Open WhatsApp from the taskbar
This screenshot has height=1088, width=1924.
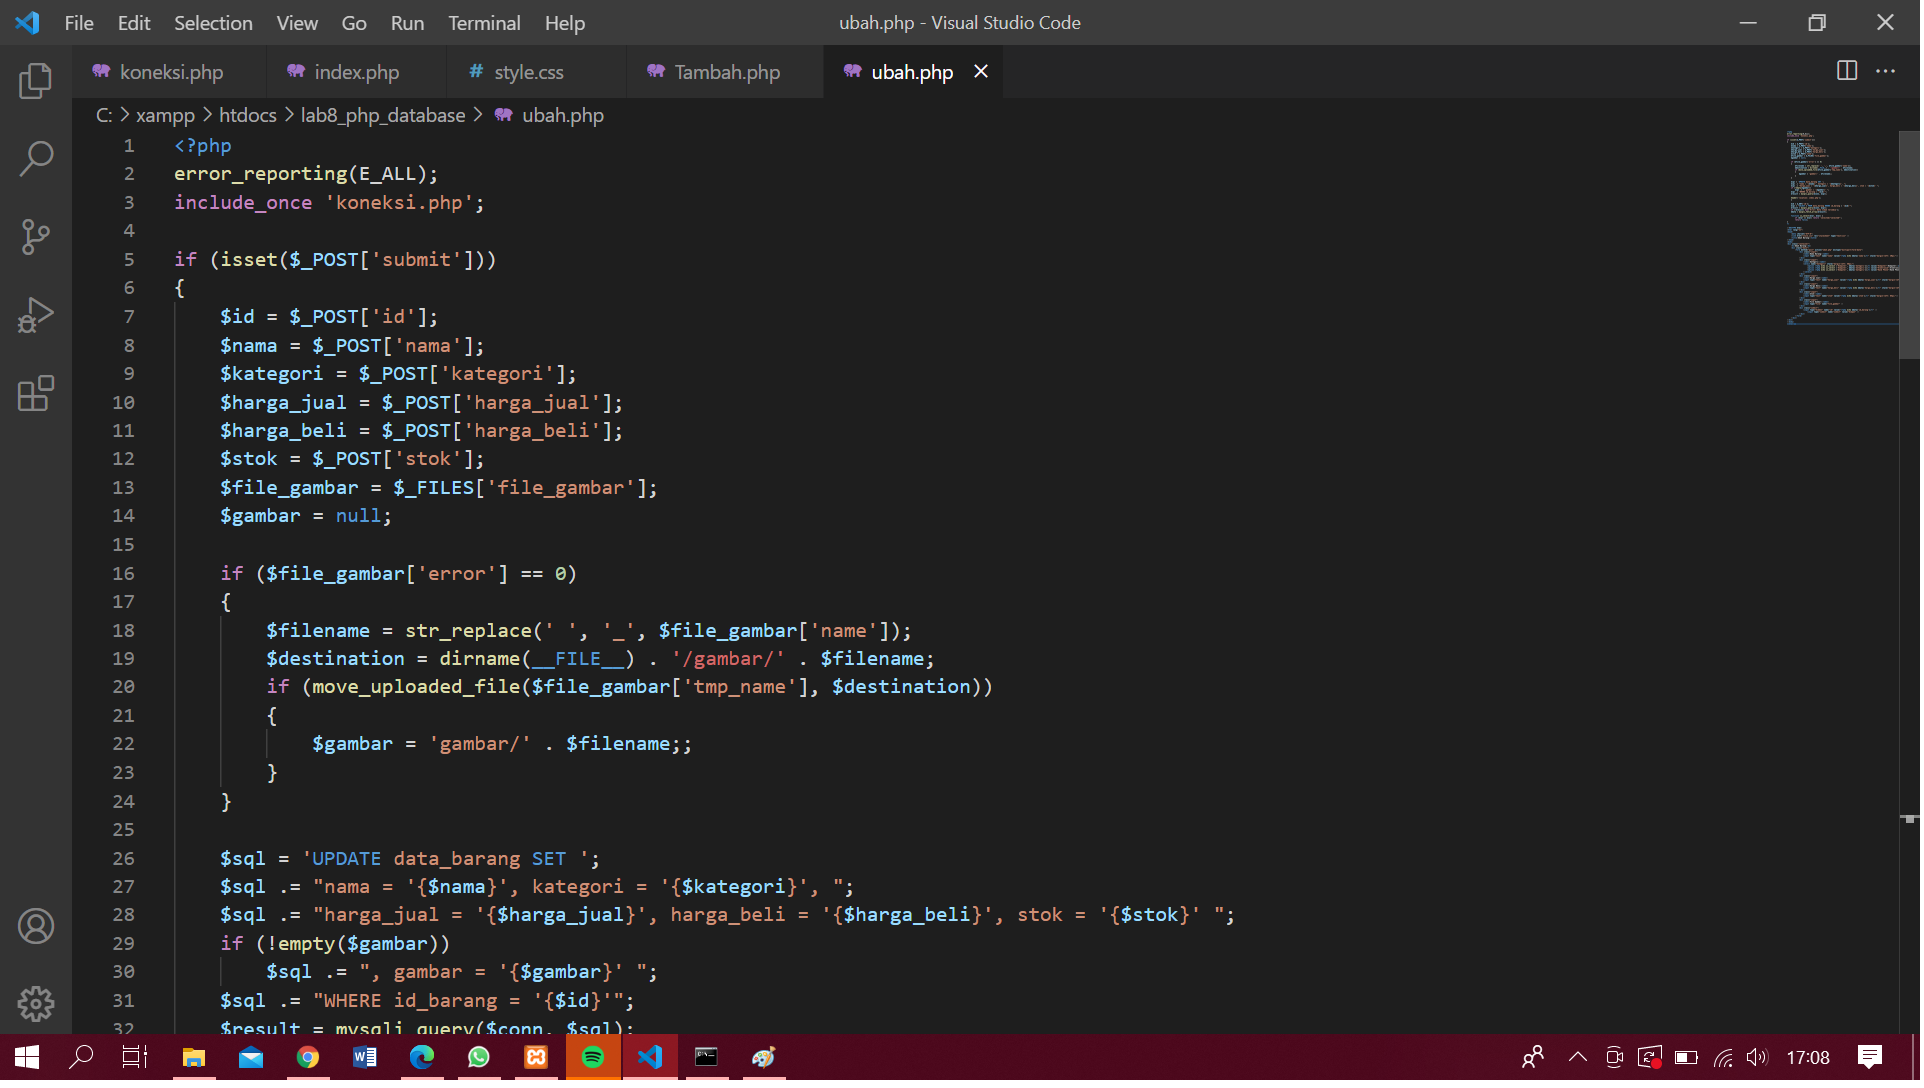[479, 1057]
